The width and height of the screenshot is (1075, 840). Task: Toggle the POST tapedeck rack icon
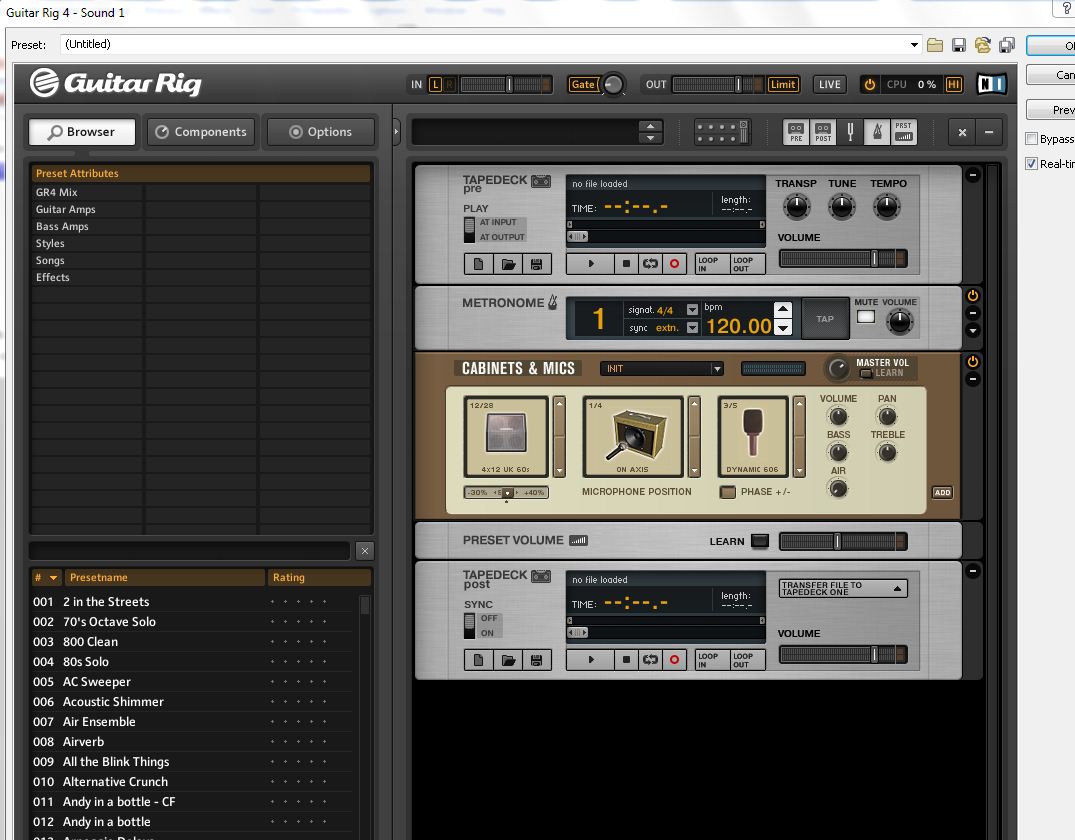point(823,132)
